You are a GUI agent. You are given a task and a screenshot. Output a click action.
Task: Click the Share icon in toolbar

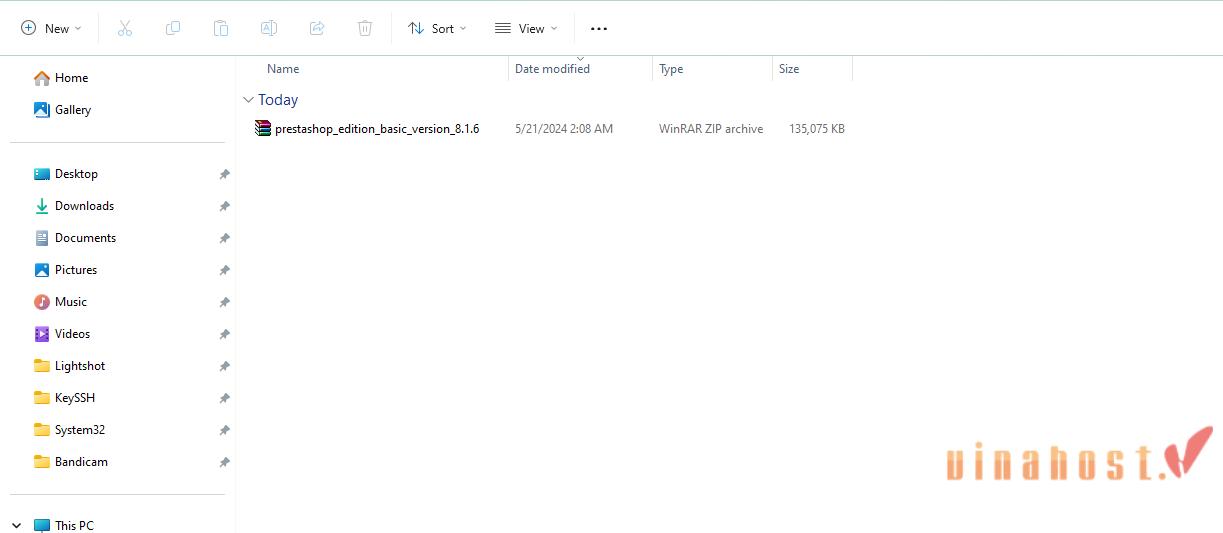[x=317, y=29]
